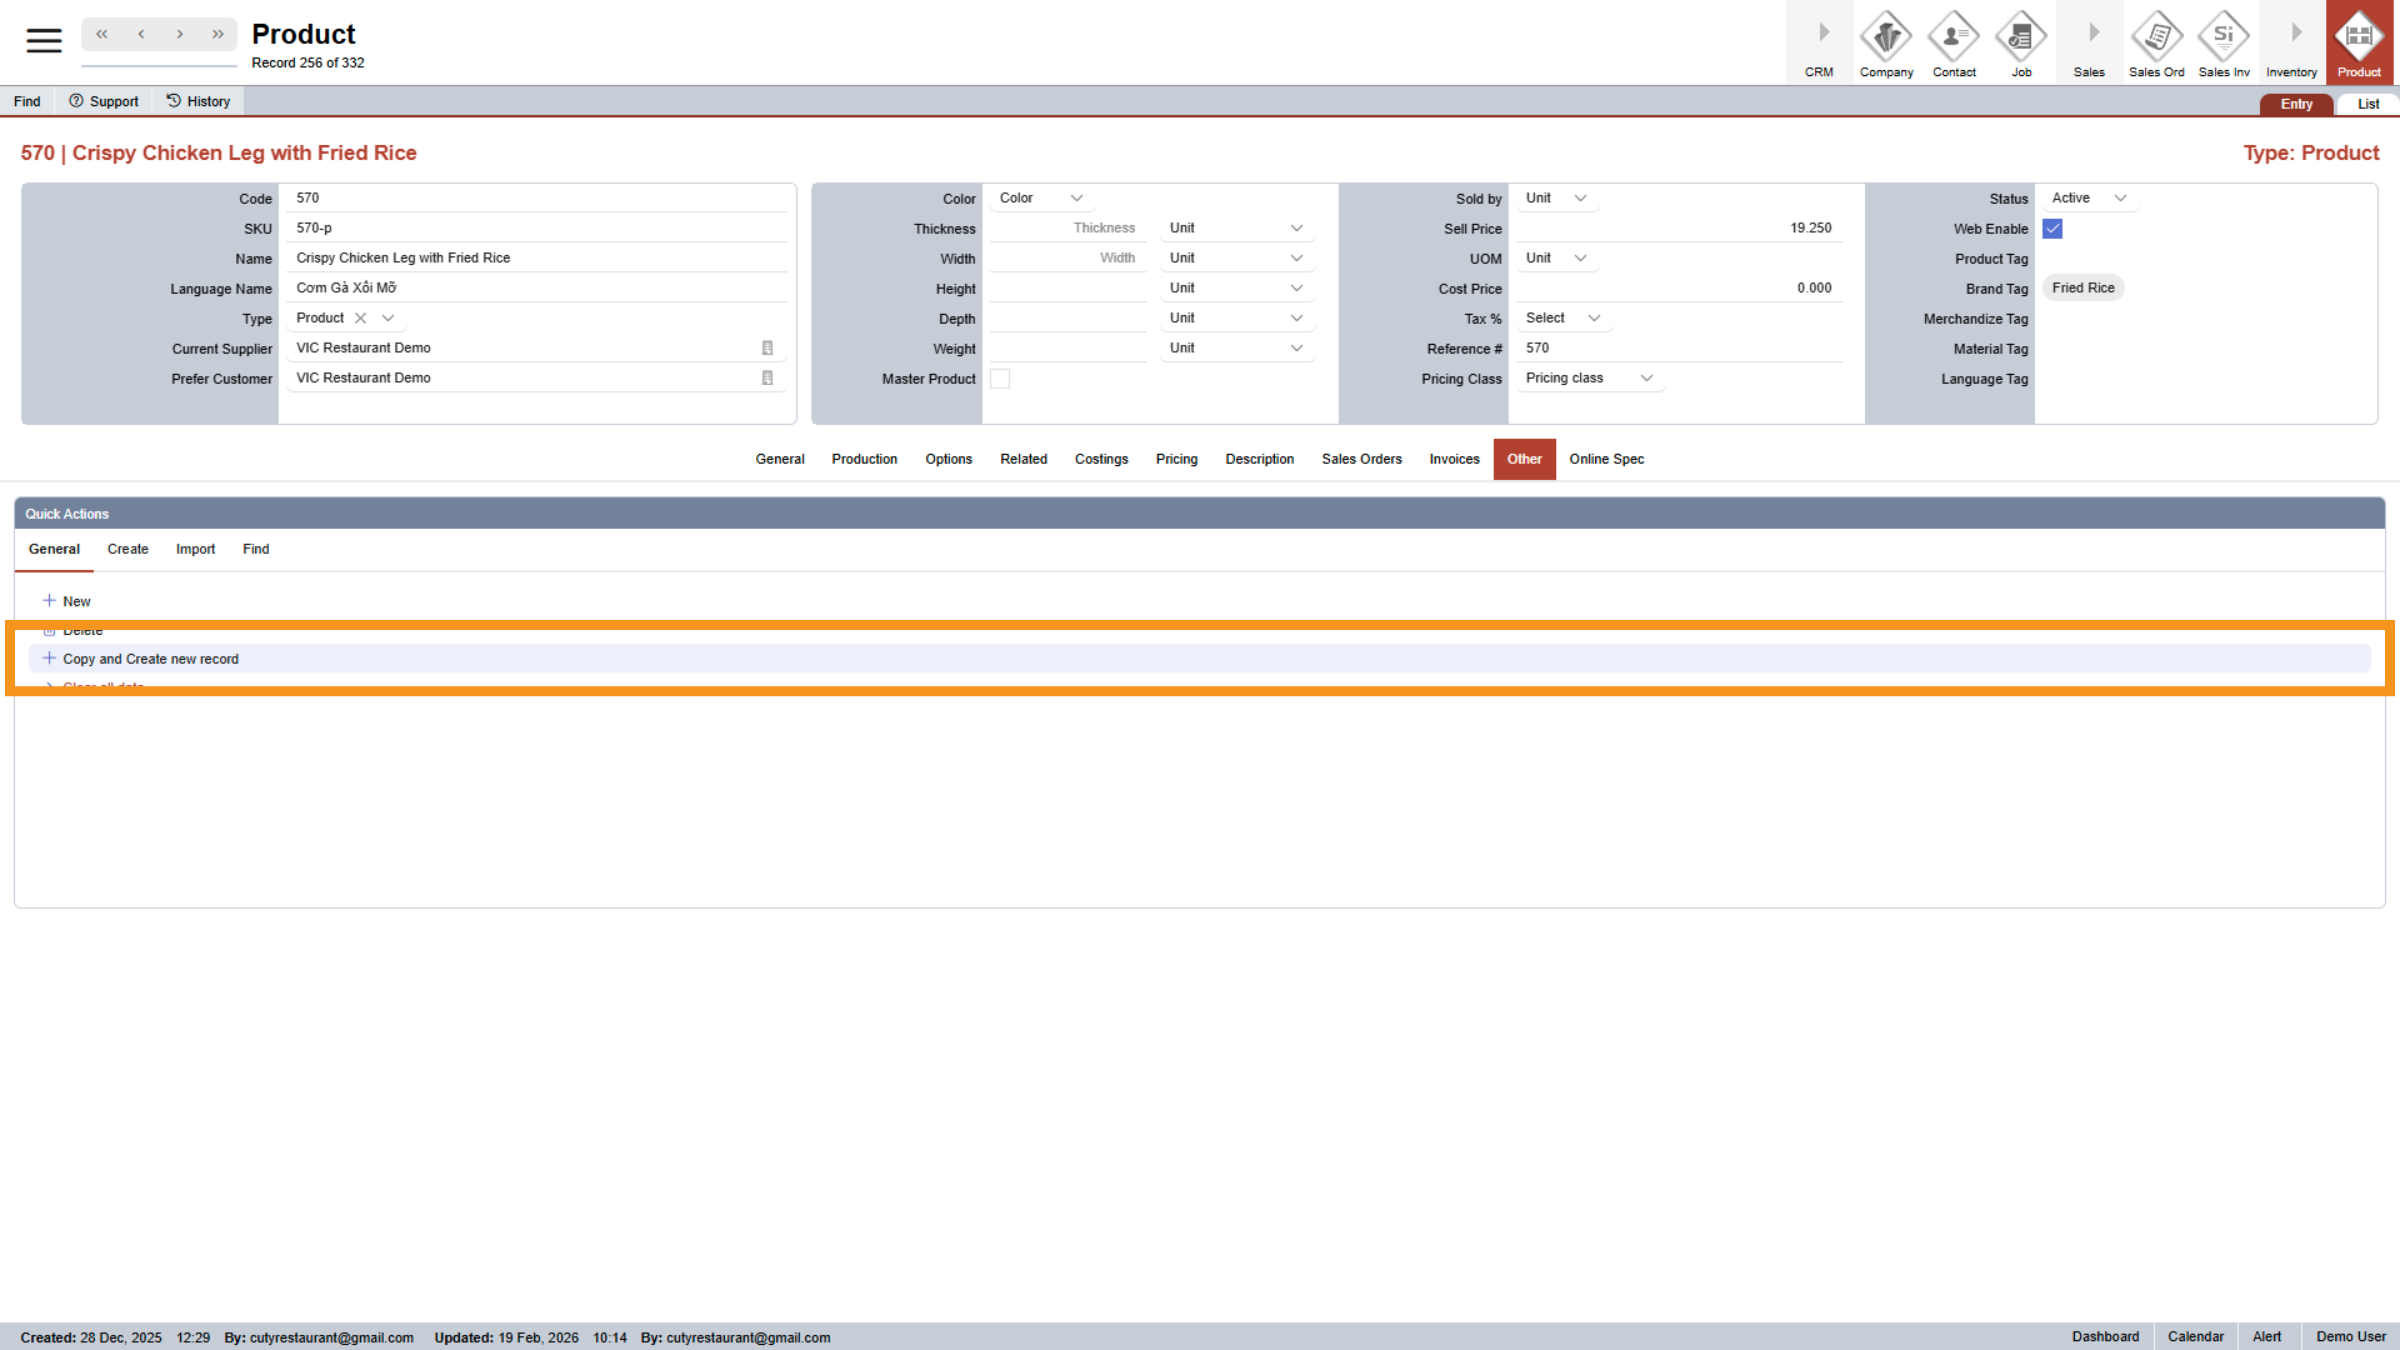Open the Pricing class dropdown
The width and height of the screenshot is (2400, 1350).
(1588, 378)
